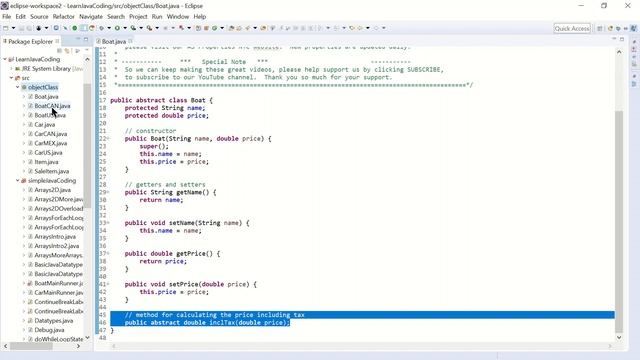
Task: Expand the JRE System Library node
Action: pos(11,69)
